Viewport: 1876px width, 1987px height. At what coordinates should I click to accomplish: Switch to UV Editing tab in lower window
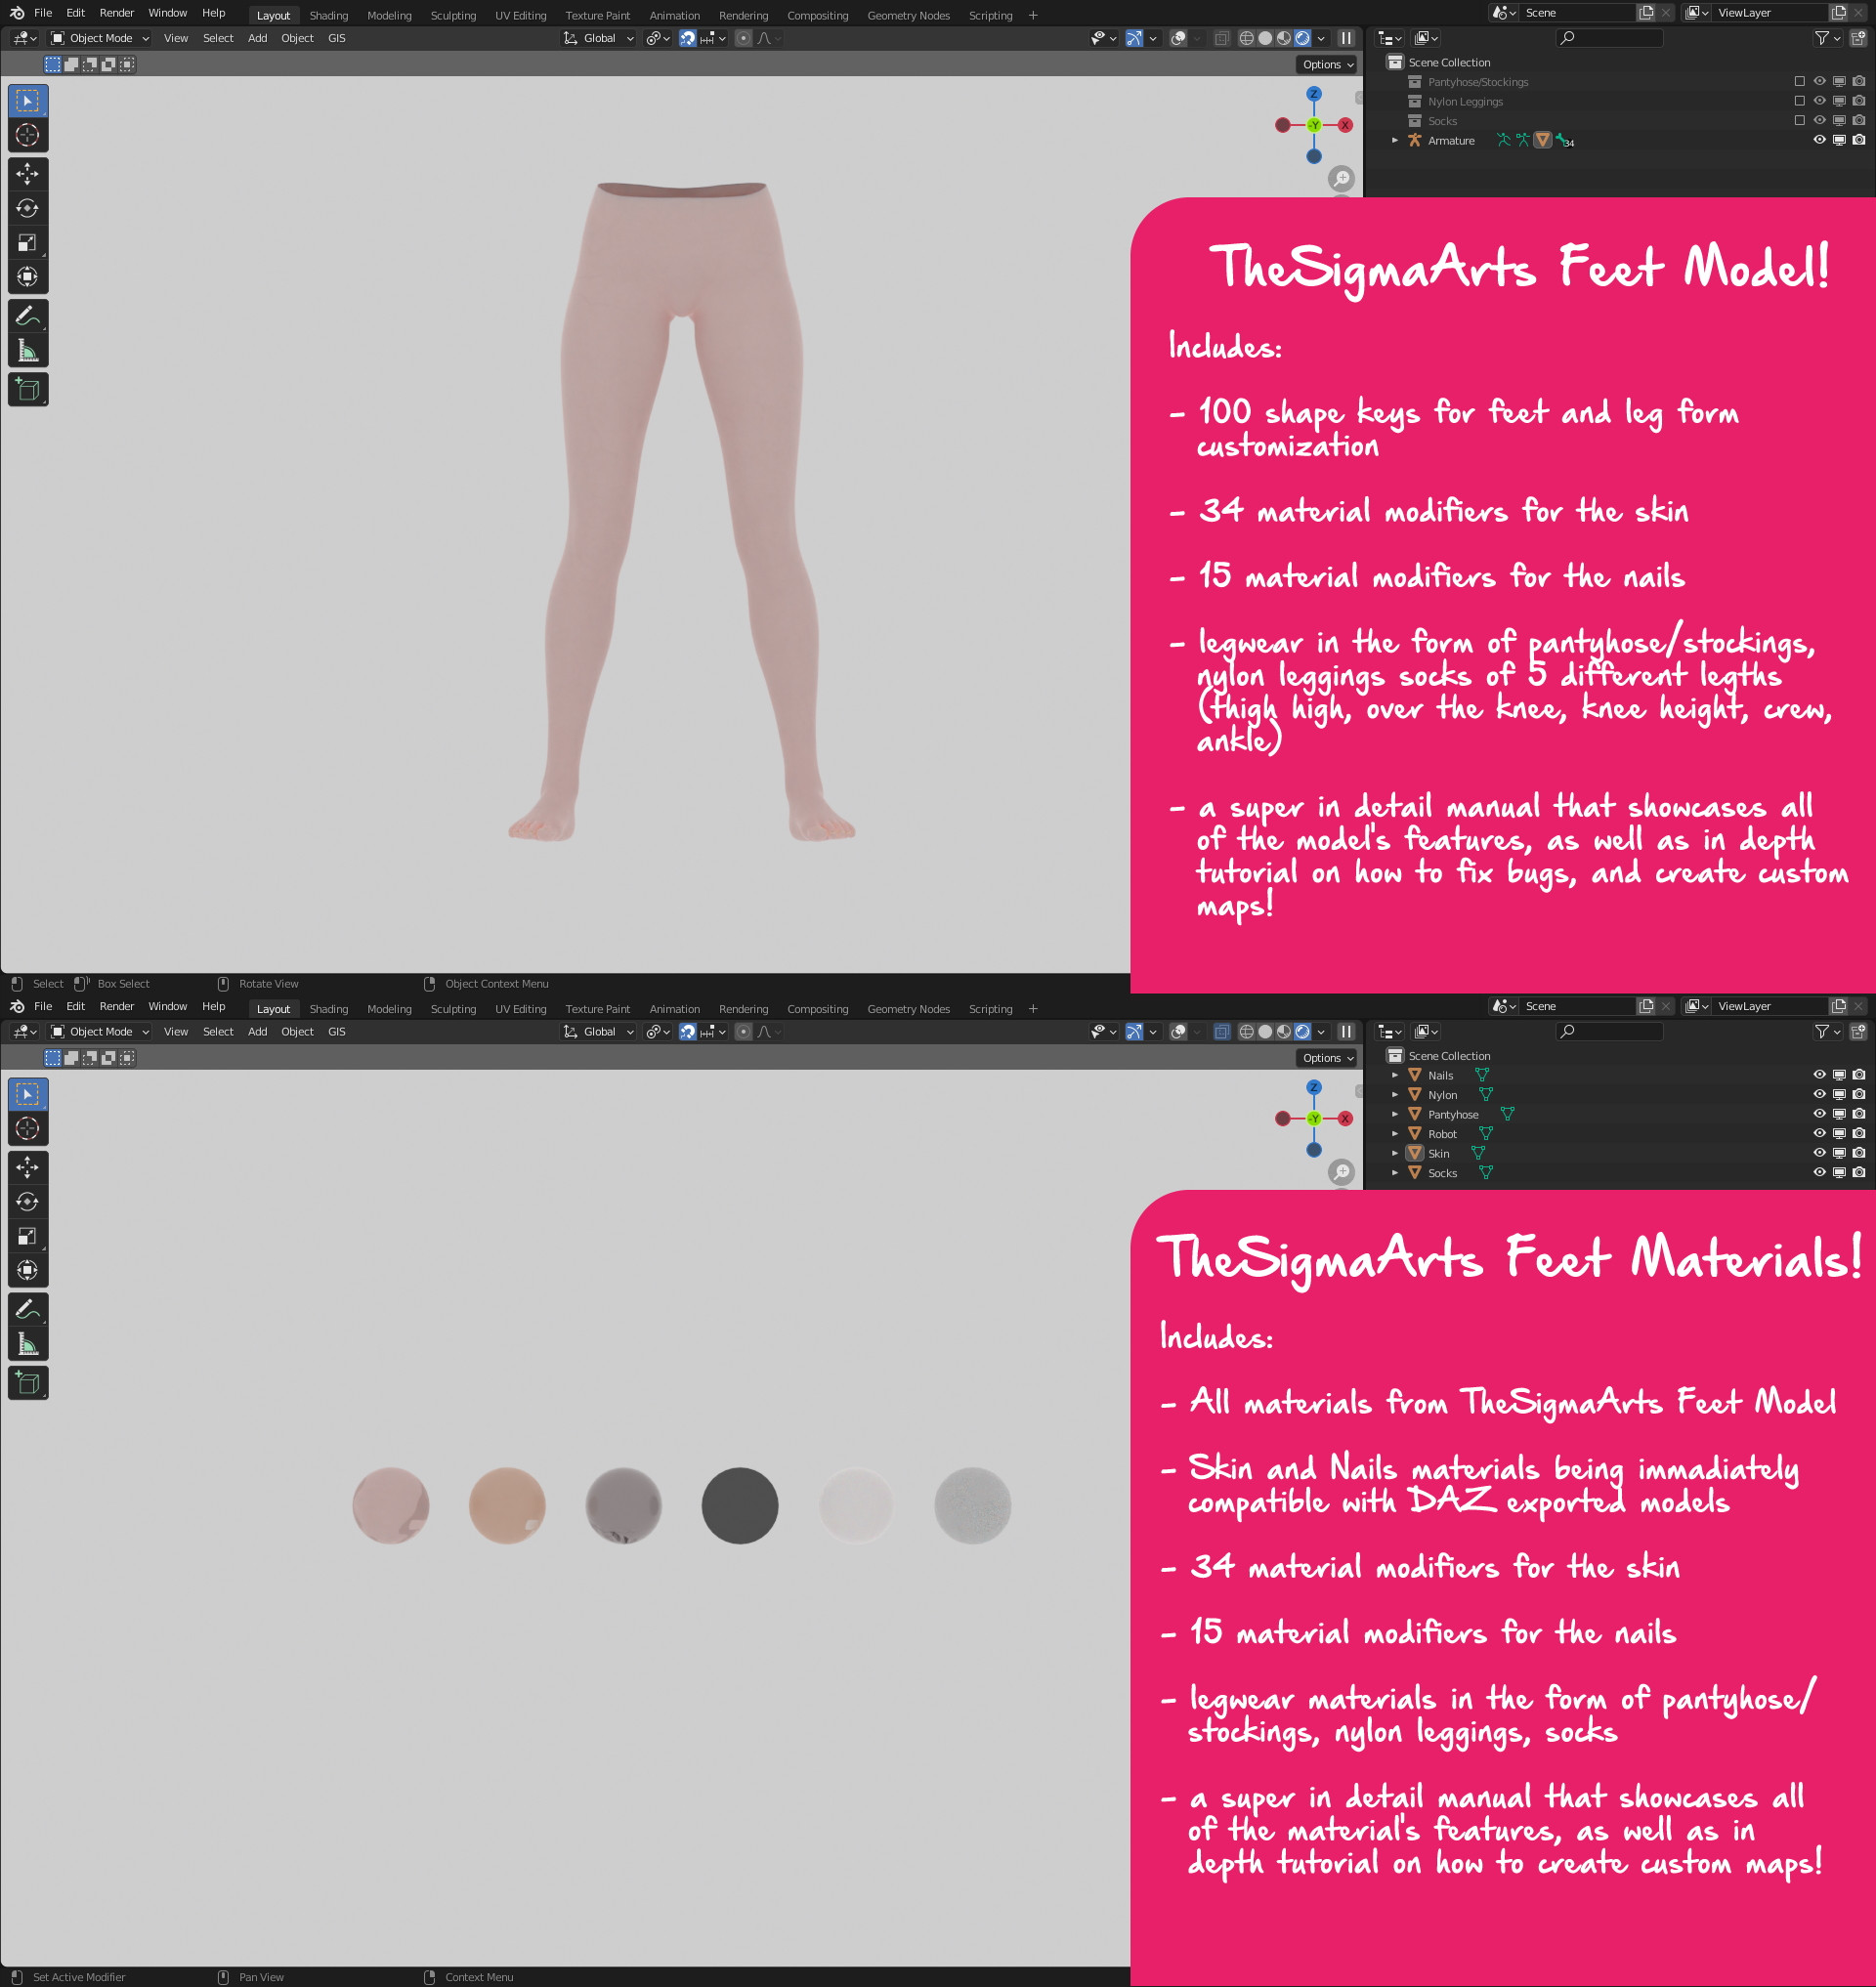coord(521,1009)
